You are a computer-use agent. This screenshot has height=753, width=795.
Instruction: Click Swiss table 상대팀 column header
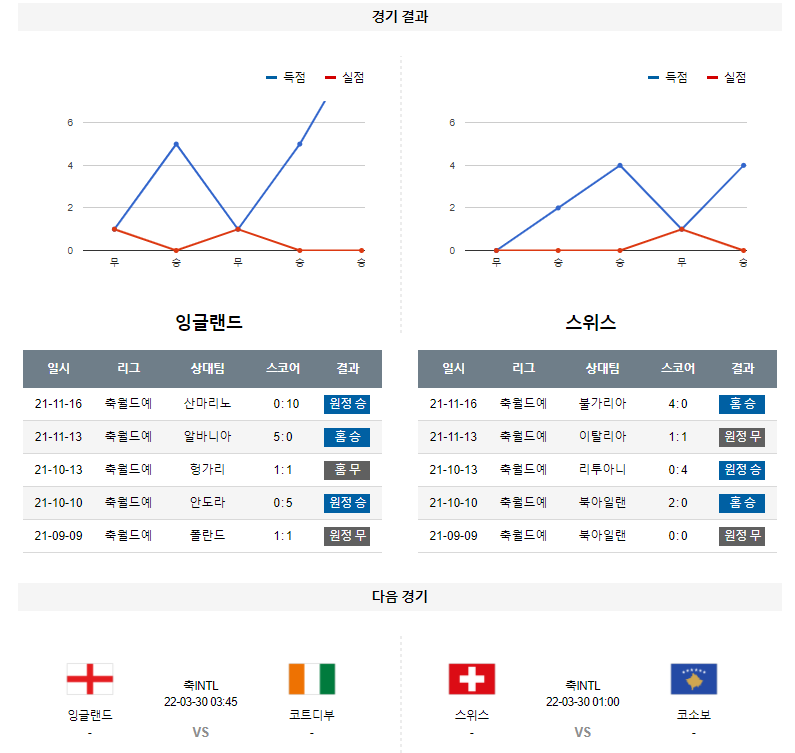(602, 369)
